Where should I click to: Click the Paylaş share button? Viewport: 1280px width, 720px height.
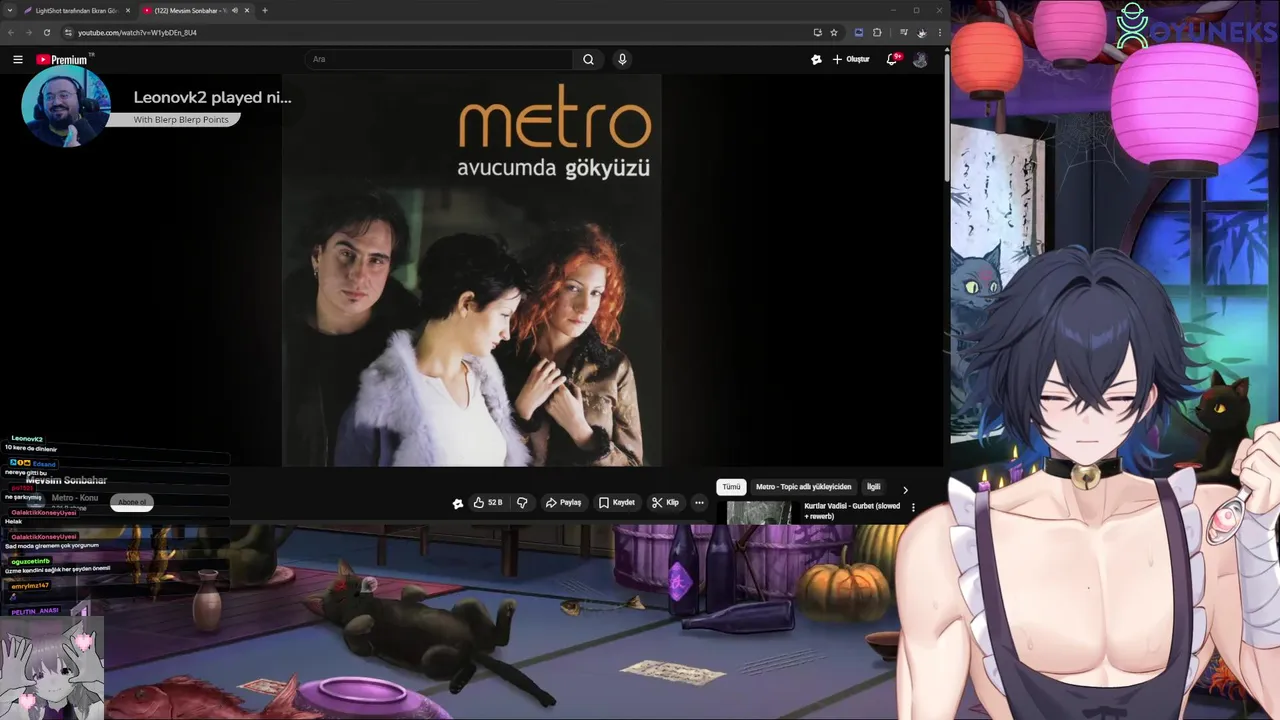coord(564,503)
